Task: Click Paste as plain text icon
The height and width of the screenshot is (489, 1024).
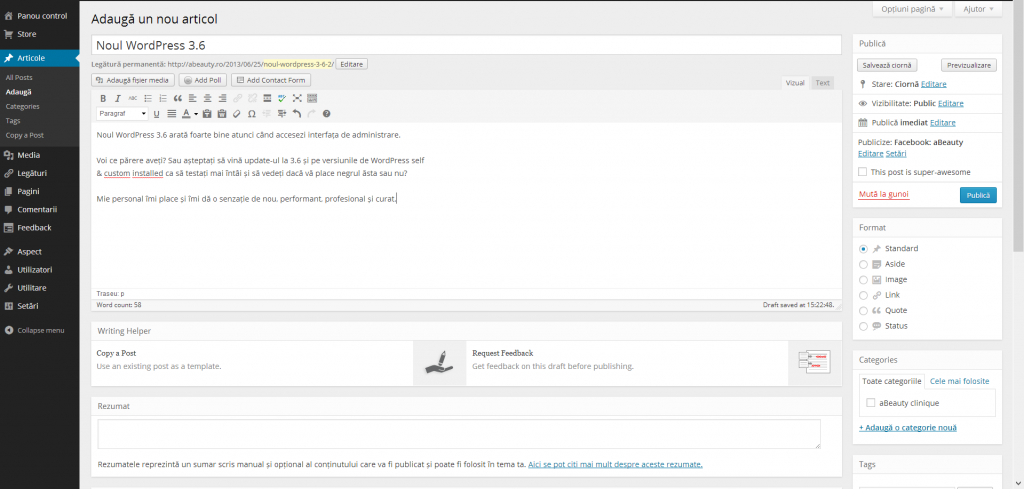Action: coord(207,114)
